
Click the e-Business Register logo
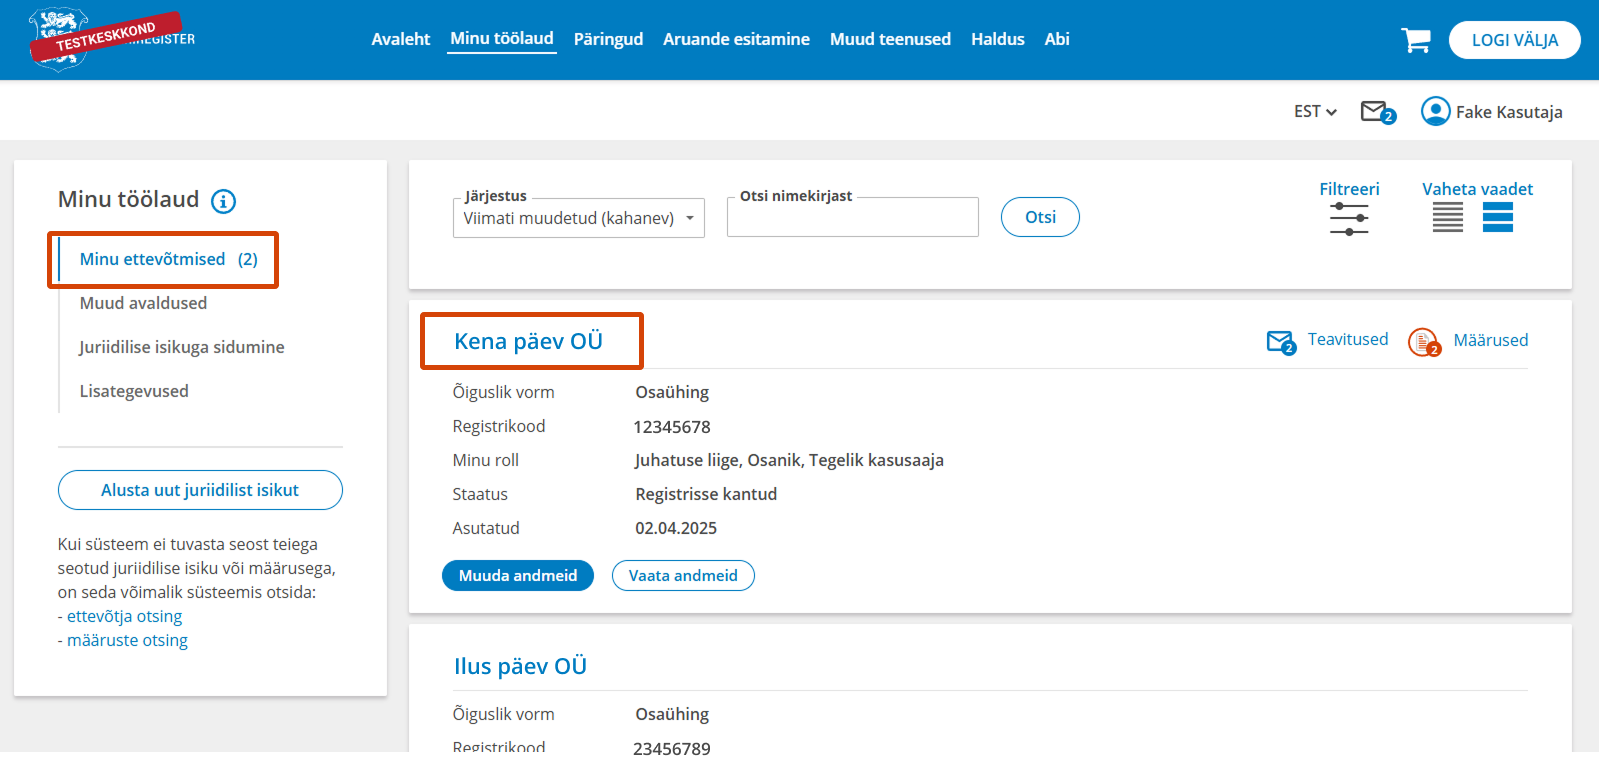click(x=111, y=39)
